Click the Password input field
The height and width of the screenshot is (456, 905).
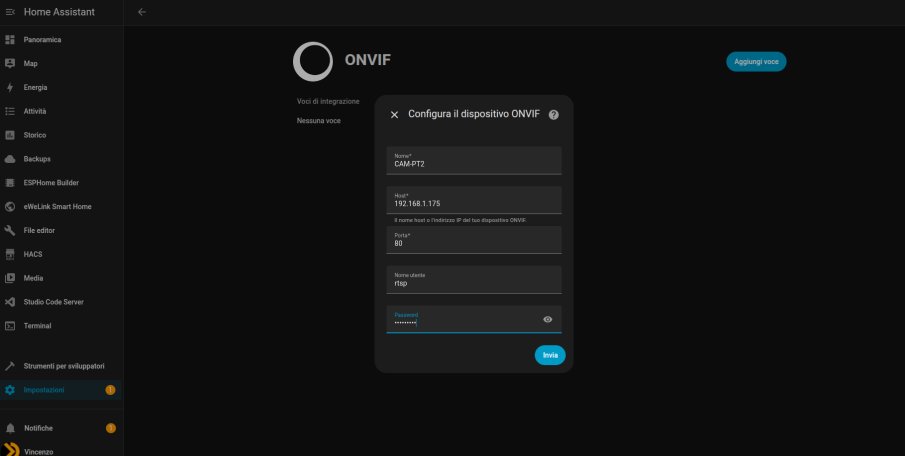point(474,319)
